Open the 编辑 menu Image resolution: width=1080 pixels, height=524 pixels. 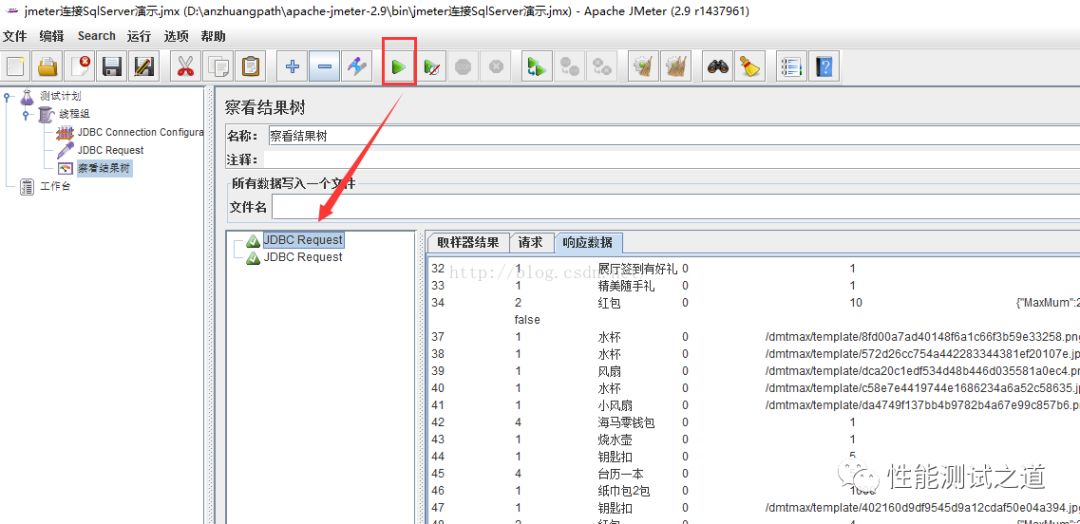point(52,36)
